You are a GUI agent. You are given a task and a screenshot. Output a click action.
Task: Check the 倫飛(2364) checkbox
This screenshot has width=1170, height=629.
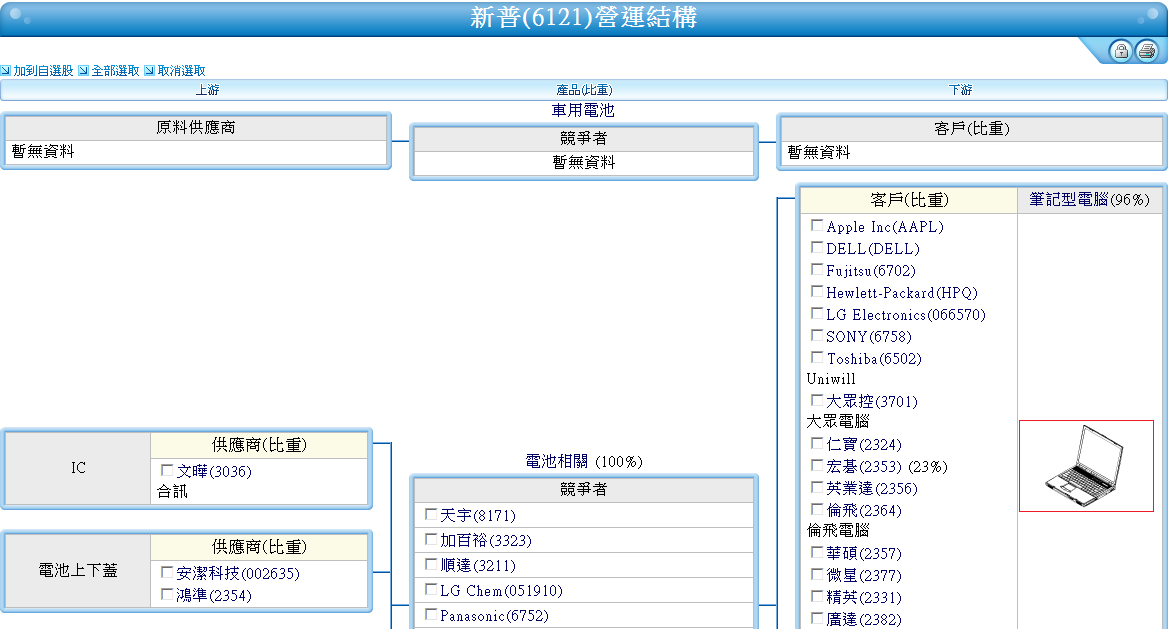click(817, 509)
